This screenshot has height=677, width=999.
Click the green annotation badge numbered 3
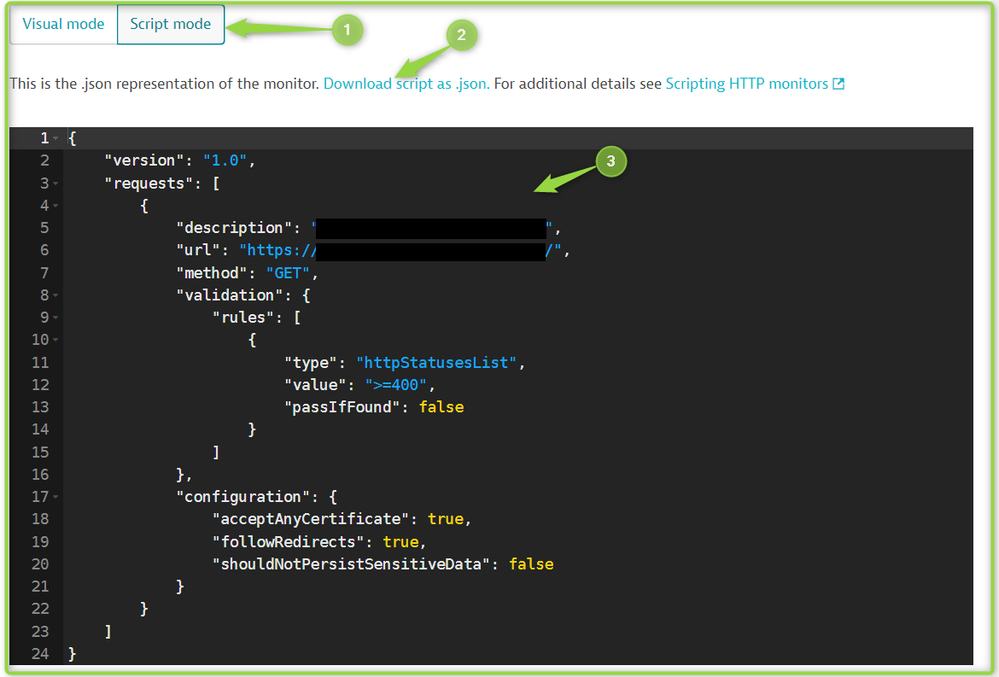611,160
